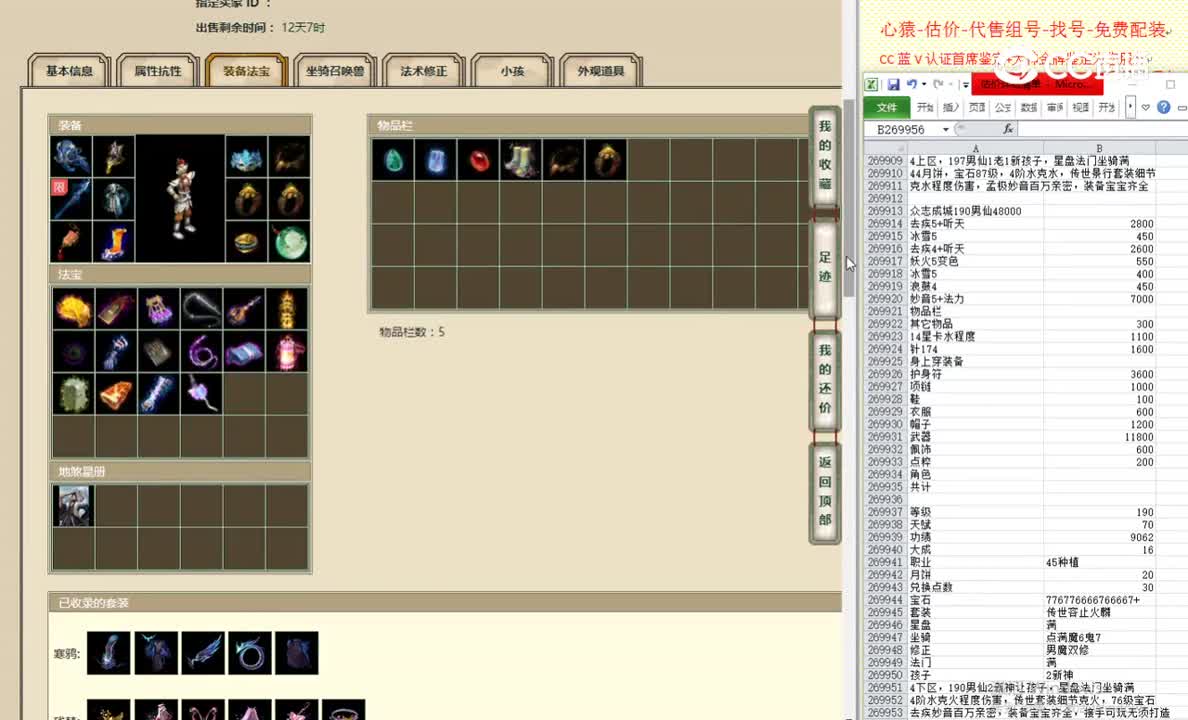Screen dimensions: 1188x720
Task: Select the blue crystal in item inventory
Action: 436,160
